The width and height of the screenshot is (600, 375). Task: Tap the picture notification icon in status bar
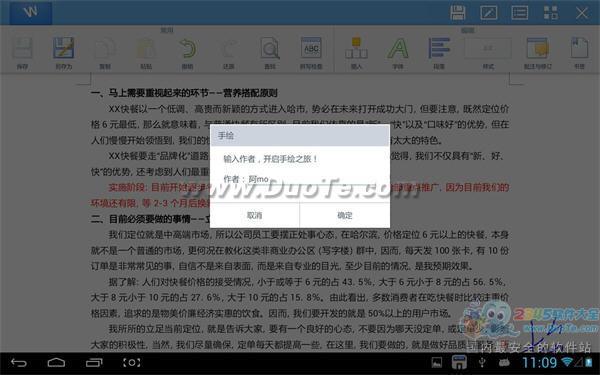pos(437,362)
